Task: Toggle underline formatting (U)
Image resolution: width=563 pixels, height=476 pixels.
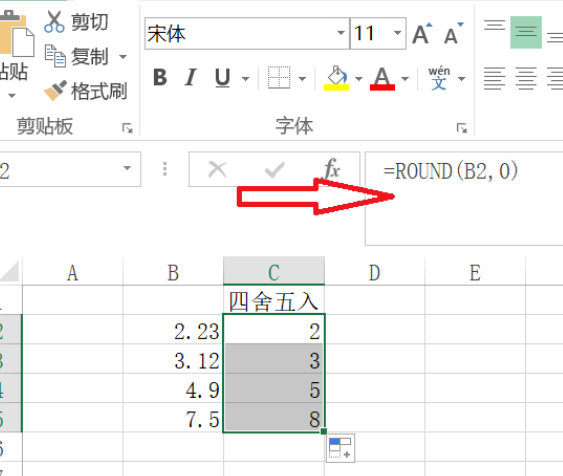Action: (222, 77)
